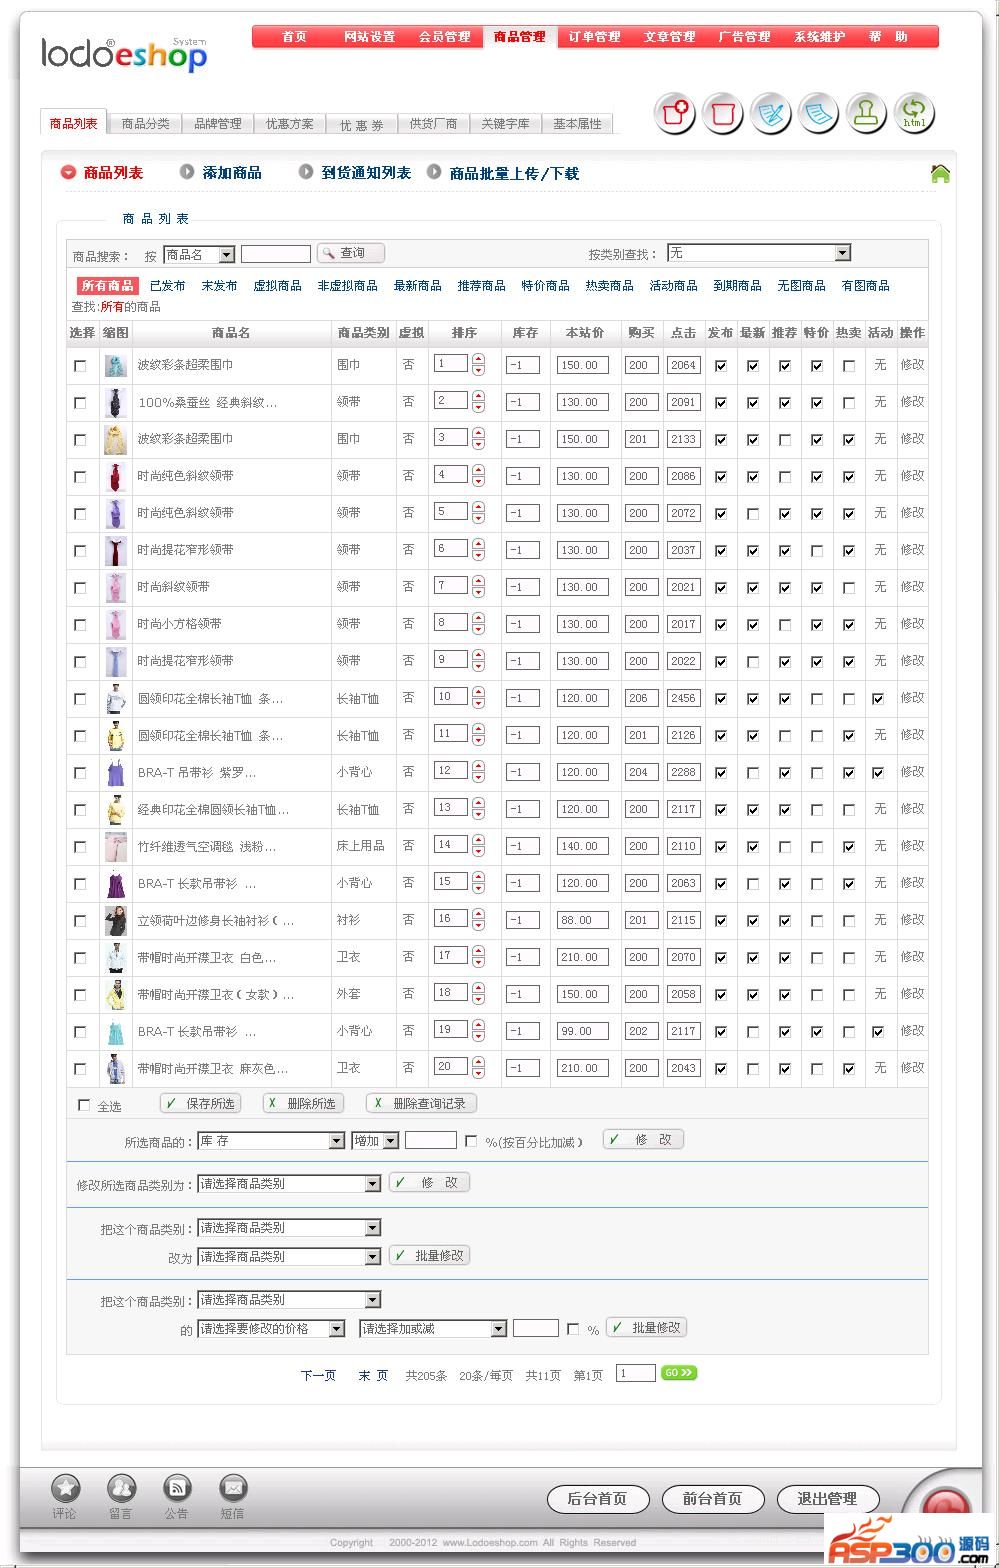Click 删除所选 button
Viewport: 999px width, 1568px height.
303,1104
